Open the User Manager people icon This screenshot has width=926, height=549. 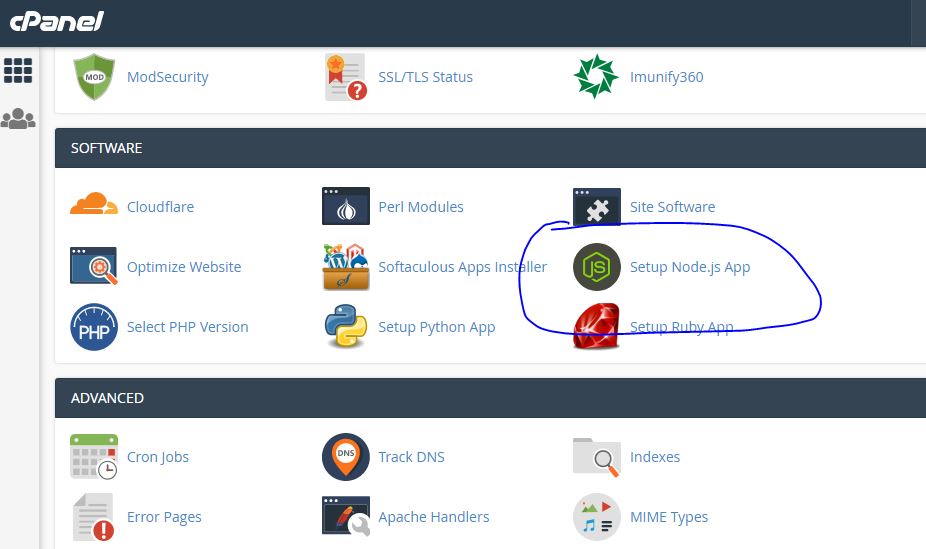18,119
